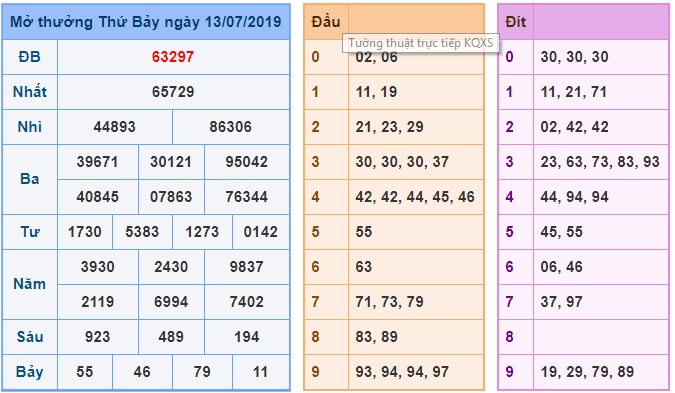This screenshot has height=393, width=675.
Task: Select seventh prize number 46
Action: 142,372
